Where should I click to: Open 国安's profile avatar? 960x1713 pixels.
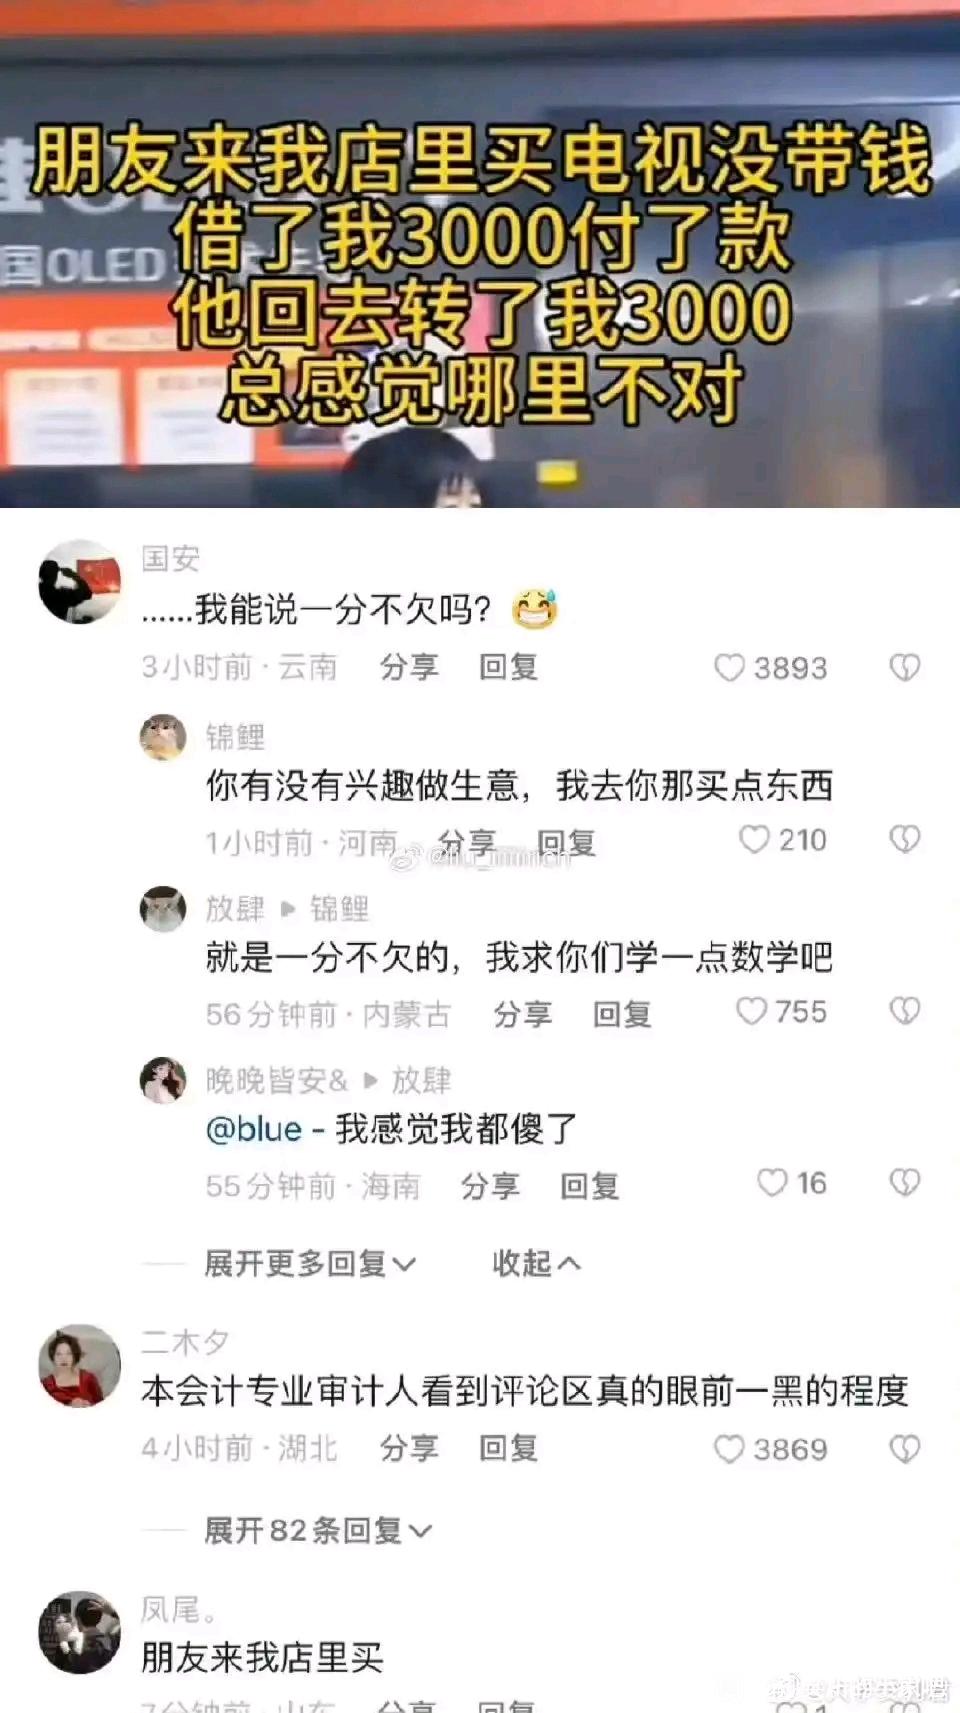[x=80, y=582]
